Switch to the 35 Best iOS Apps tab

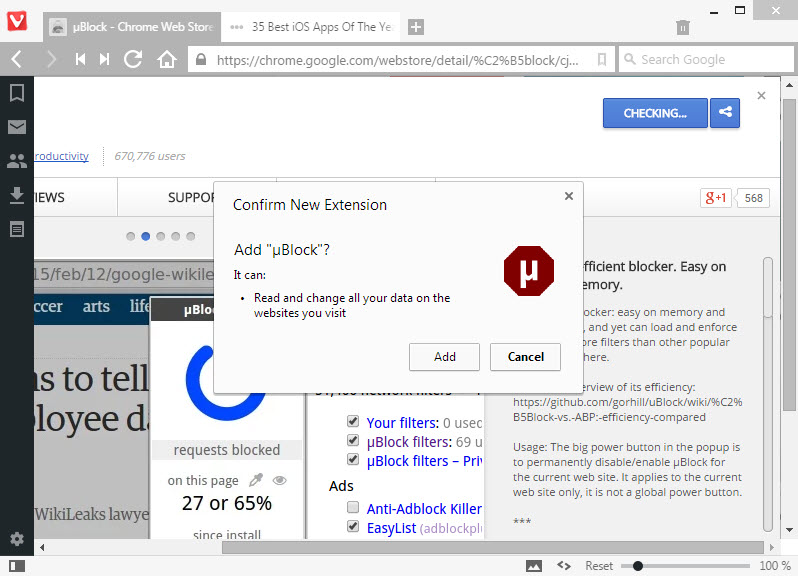311,27
